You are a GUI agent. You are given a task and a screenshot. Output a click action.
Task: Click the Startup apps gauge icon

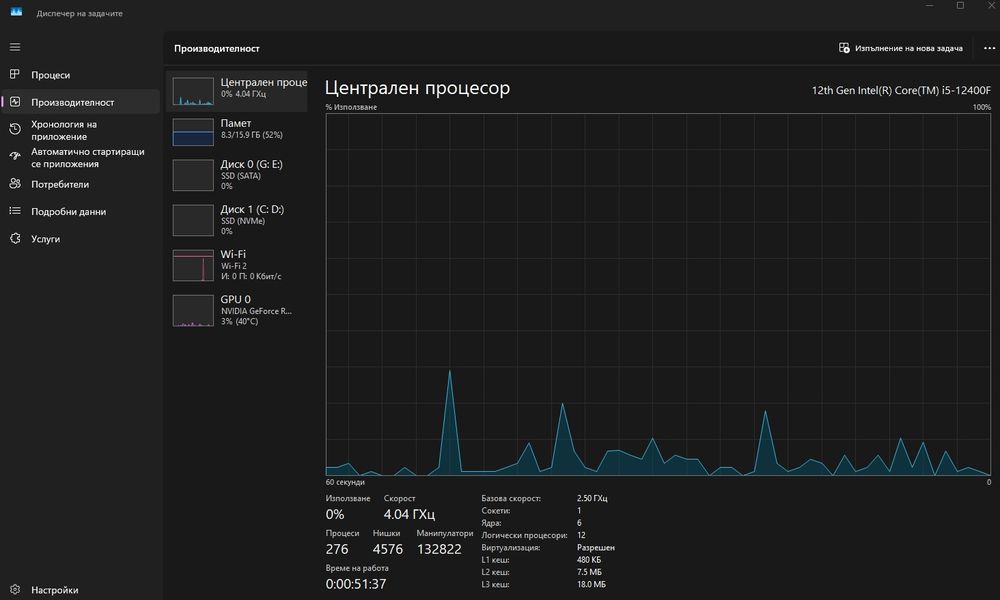[15, 156]
